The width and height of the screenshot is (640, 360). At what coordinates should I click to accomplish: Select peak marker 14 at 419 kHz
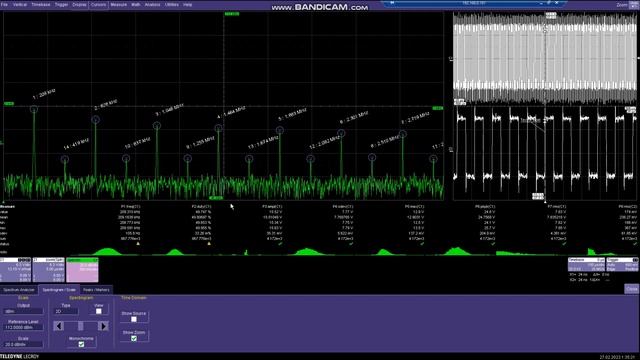coord(65,160)
